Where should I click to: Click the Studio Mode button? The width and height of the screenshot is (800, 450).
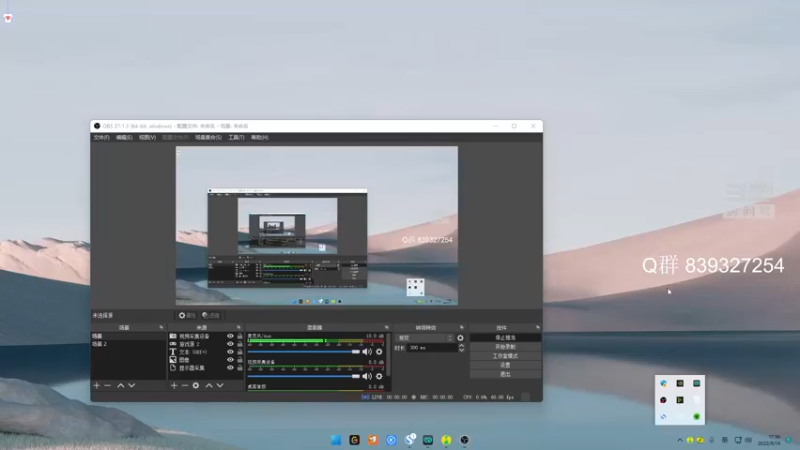pyautogui.click(x=505, y=356)
